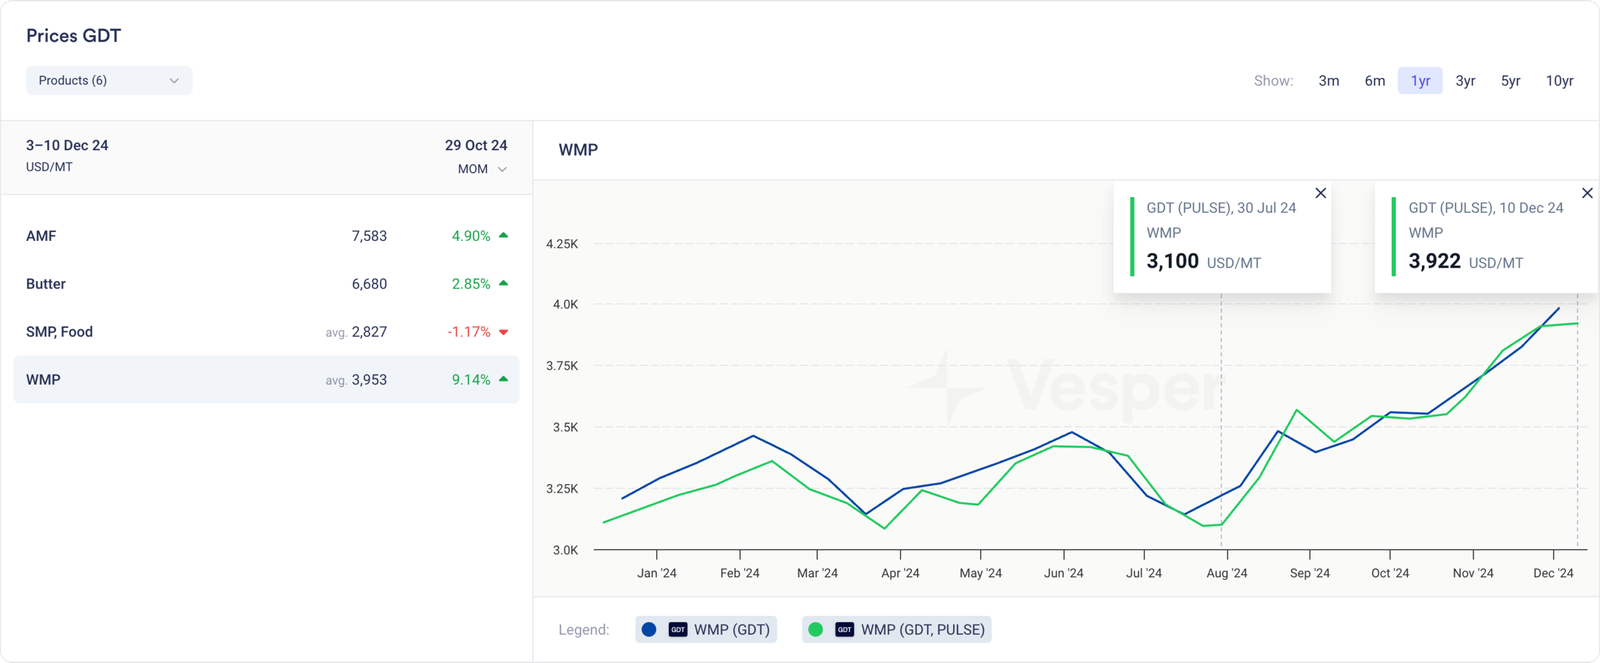Screen dimensions: 1600x663
Task: Click the Dec '24 label on x-axis
Action: (1553, 573)
